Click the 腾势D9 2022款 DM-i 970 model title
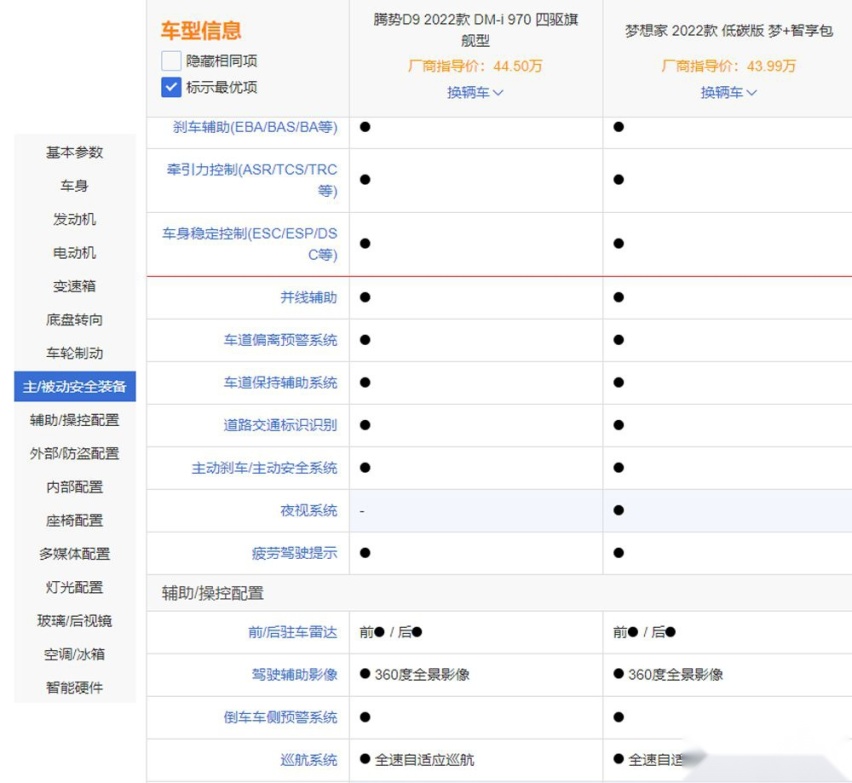The image size is (852, 783). pyautogui.click(x=475, y=30)
